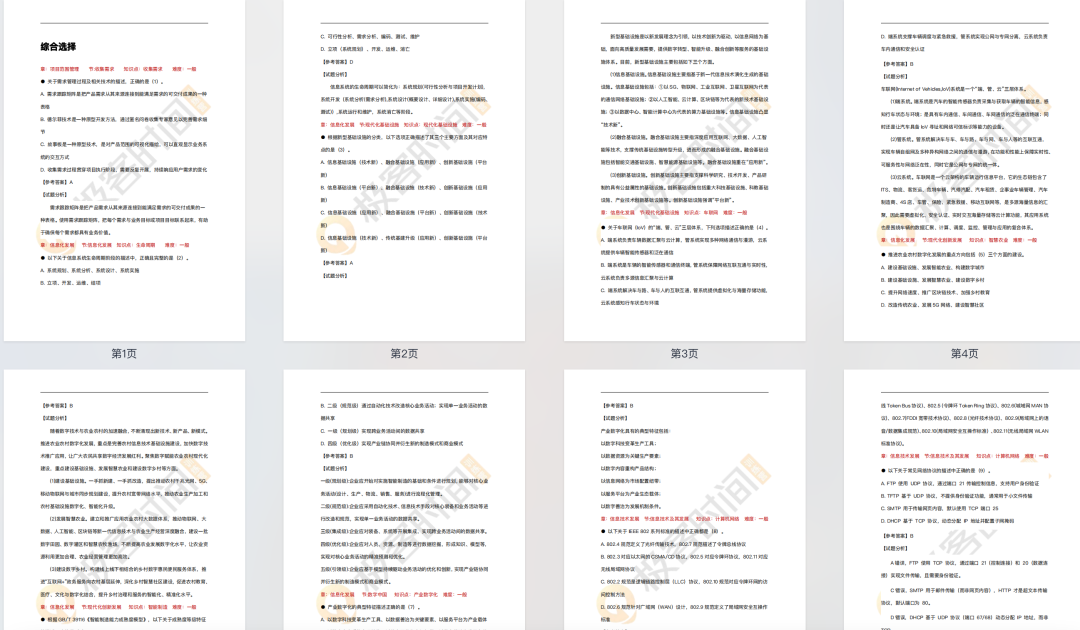Screen dimensions: 1080x630
Task: Select the thumbnail above the 第4页 label
Action: point(962,170)
